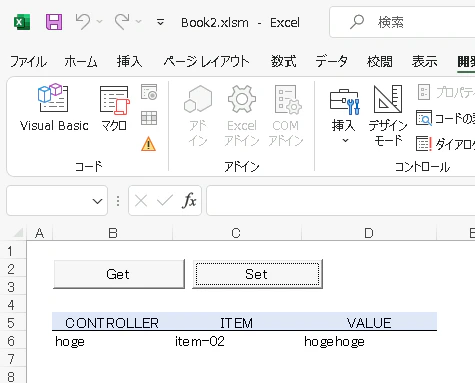
Task: Select column B header
Action: (113, 233)
